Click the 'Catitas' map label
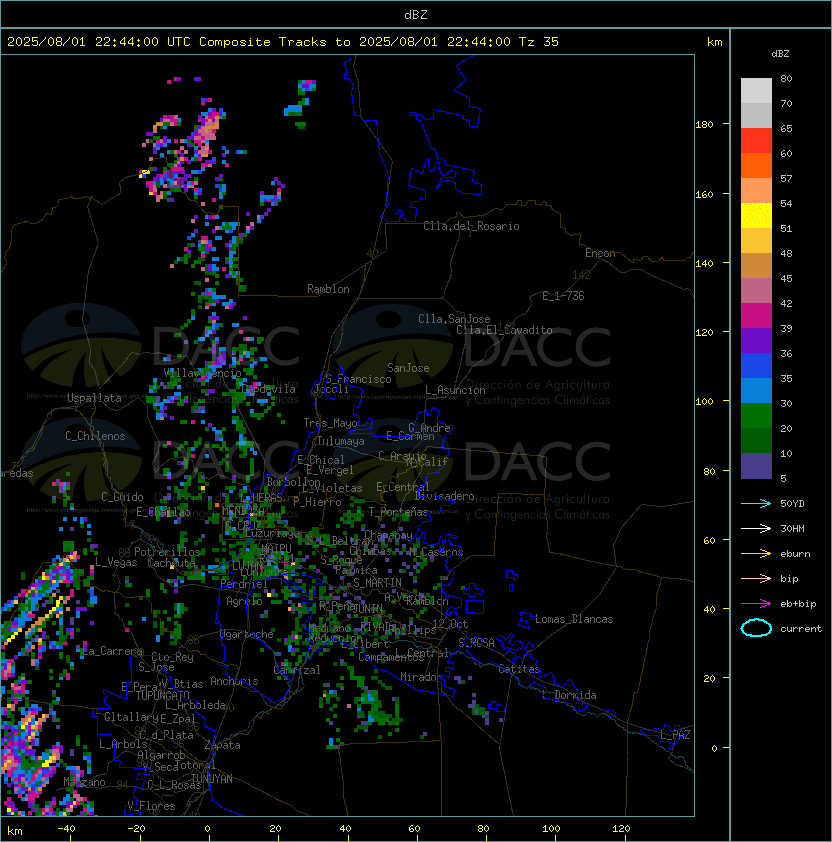The width and height of the screenshot is (832, 842). [519, 669]
